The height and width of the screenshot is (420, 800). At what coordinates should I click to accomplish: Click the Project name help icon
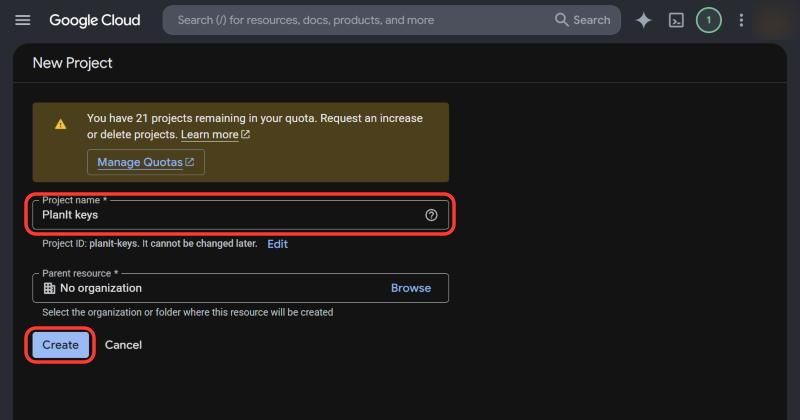tap(431, 215)
